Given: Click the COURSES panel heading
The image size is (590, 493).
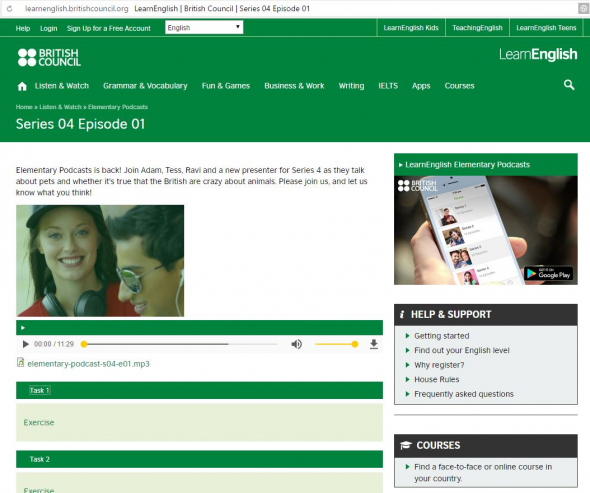Looking at the screenshot, I should click(438, 445).
